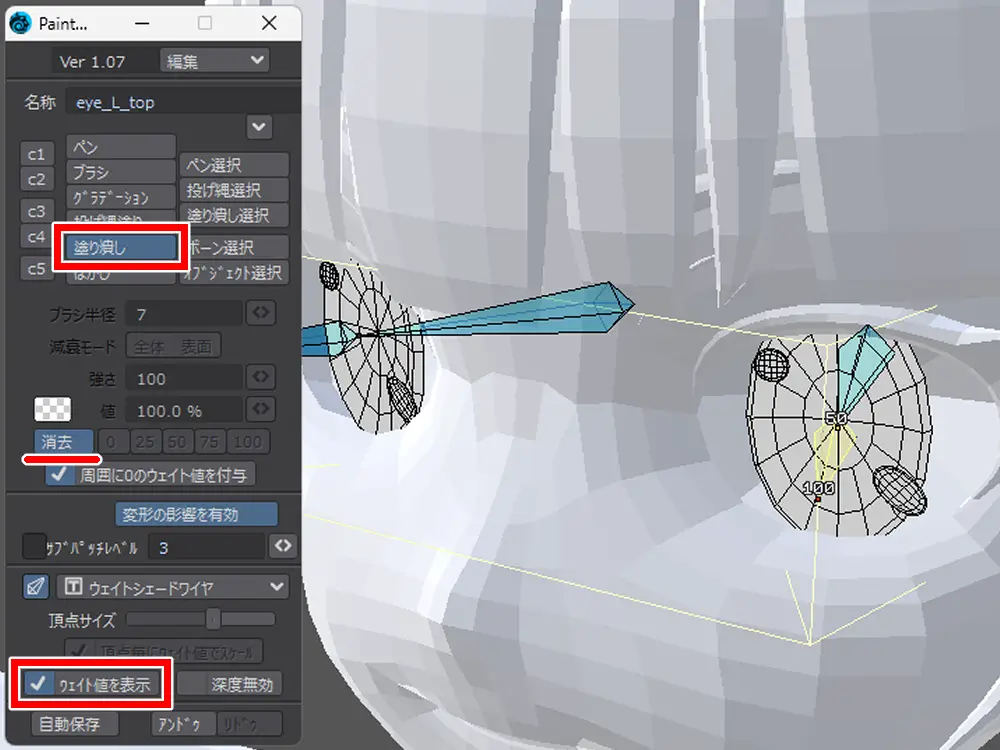Click the bone display icon beside ウェイトシェードワイヤ
The image size is (1000, 750).
35,587
